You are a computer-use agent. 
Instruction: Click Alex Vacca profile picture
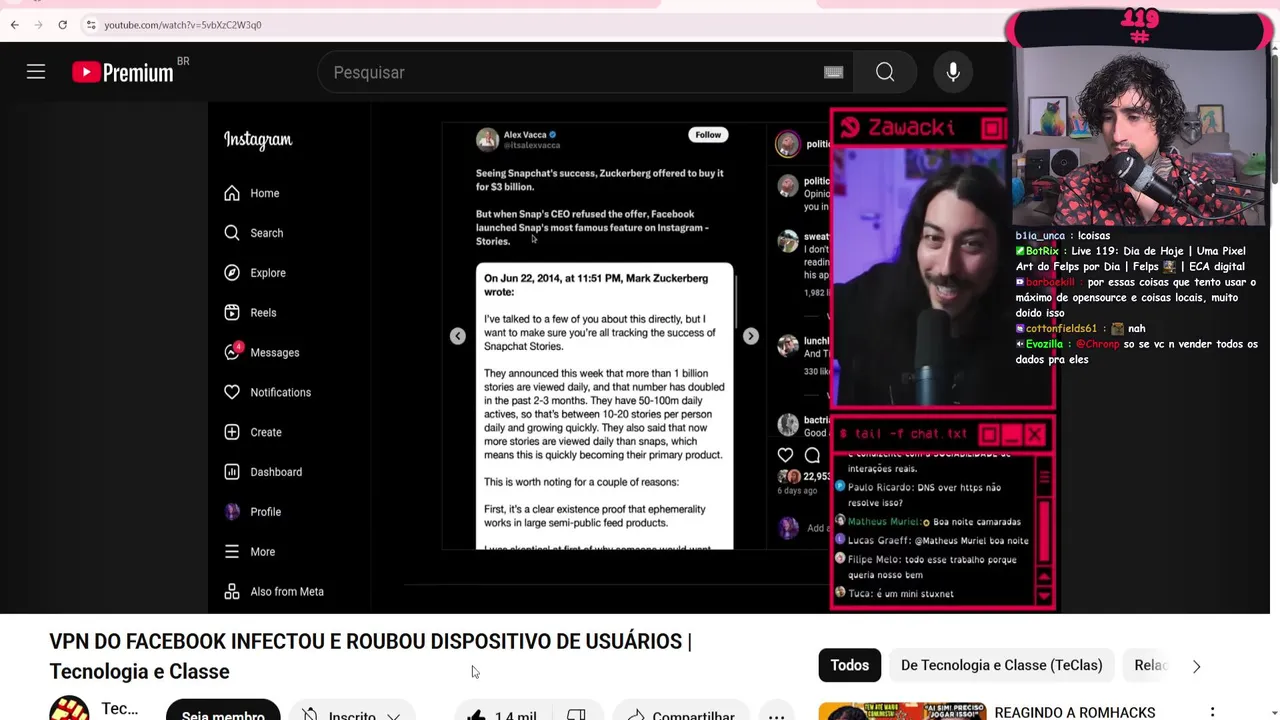[487, 139]
